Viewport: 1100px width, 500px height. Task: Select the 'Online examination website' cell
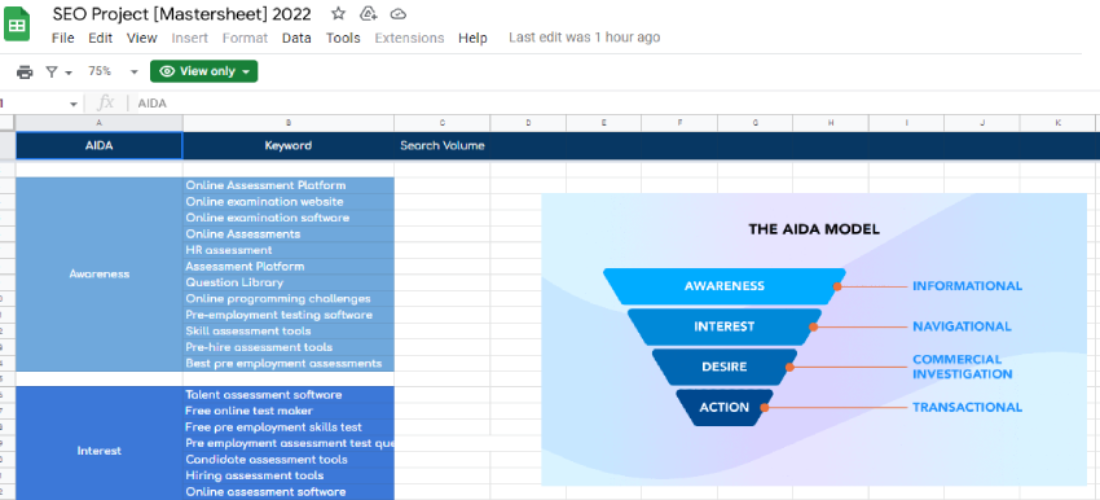[288, 201]
